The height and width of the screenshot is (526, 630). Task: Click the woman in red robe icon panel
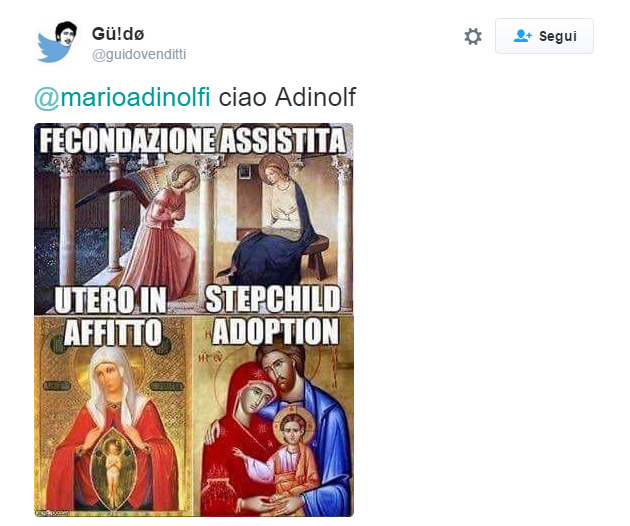(x=112, y=432)
